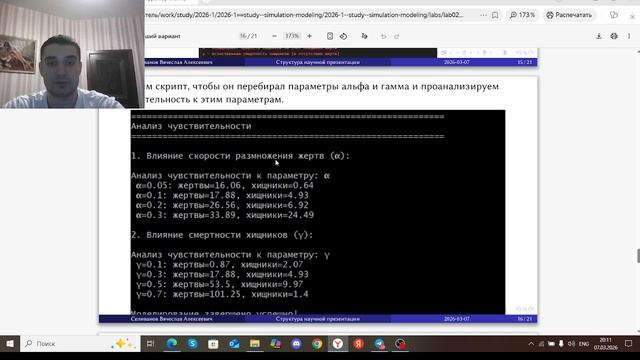Click the 173 % zoom indicator in address bar

522,15
